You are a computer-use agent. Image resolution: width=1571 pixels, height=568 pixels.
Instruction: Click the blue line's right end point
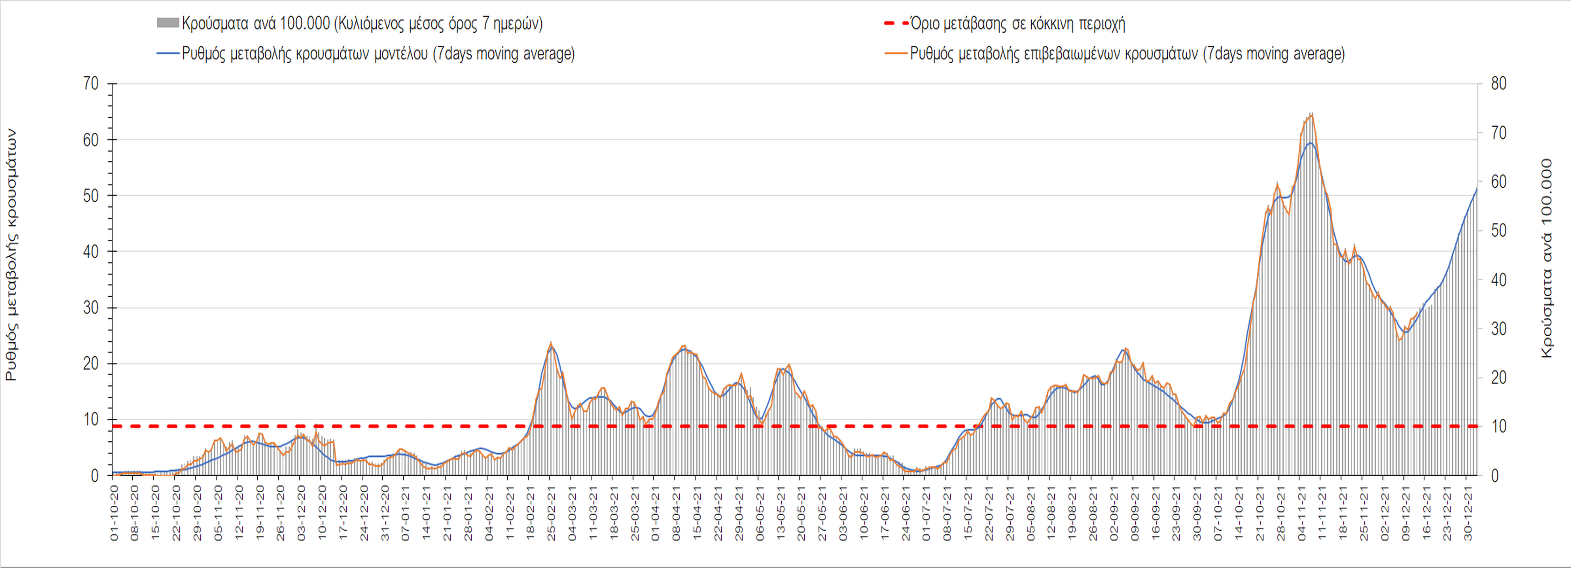click(1477, 188)
